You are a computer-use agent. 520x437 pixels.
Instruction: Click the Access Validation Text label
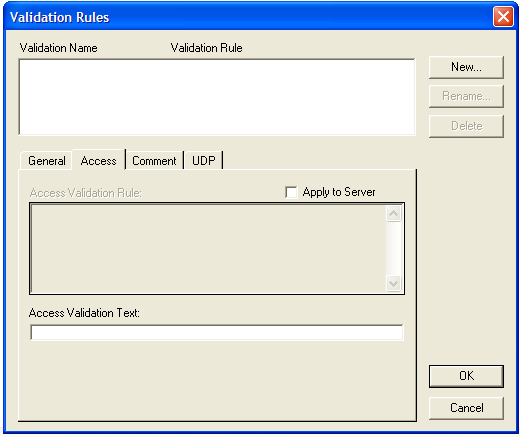(84, 313)
